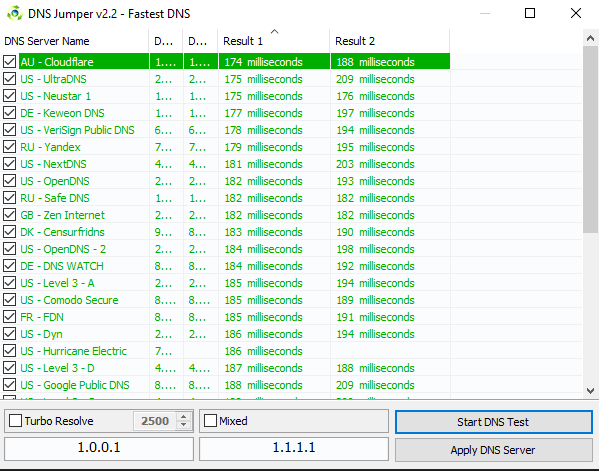Select the GB - Zen Internet row
The image size is (599, 471).
(x=226, y=215)
